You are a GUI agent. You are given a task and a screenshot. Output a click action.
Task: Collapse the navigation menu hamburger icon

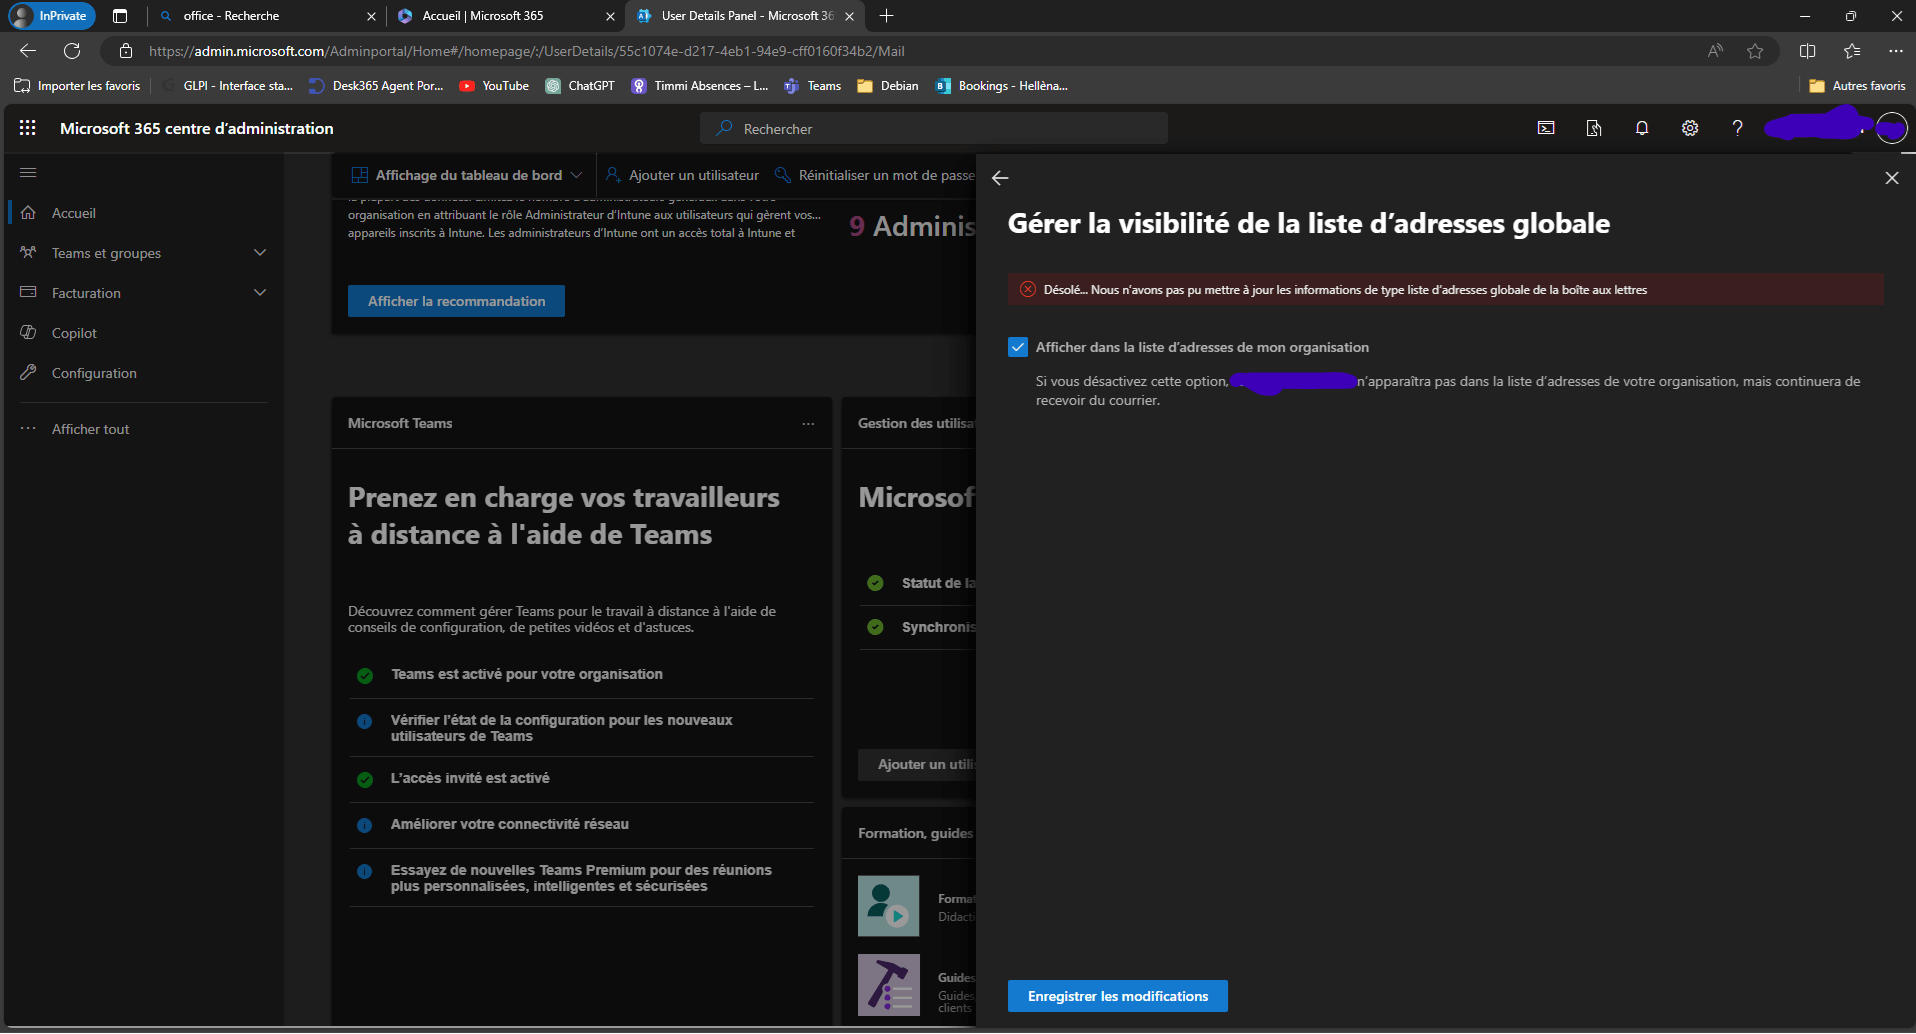[28, 172]
